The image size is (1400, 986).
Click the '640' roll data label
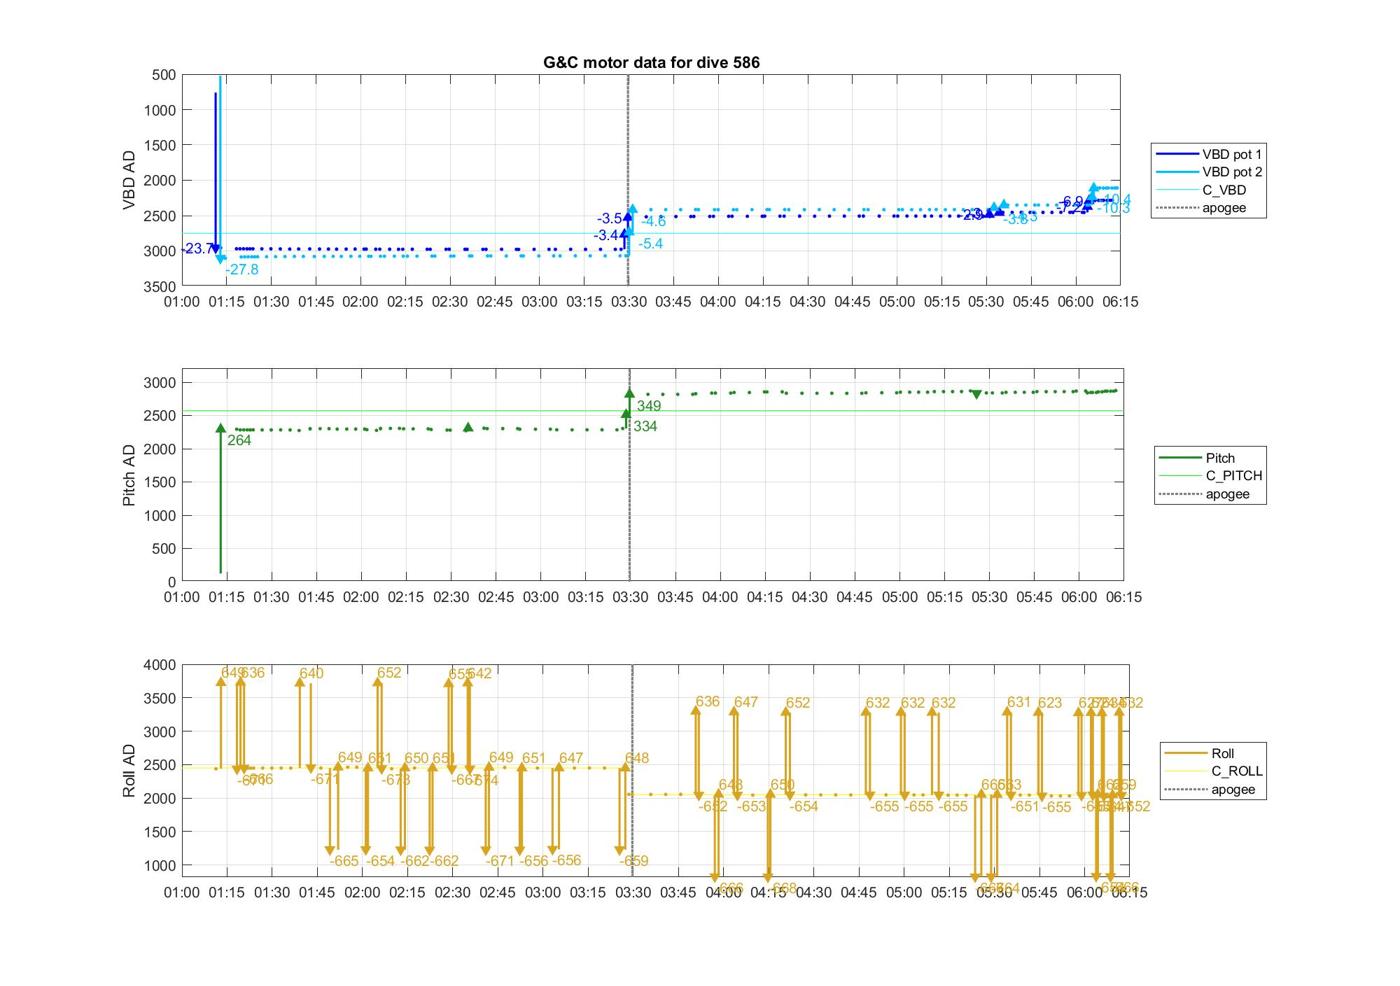point(312,674)
